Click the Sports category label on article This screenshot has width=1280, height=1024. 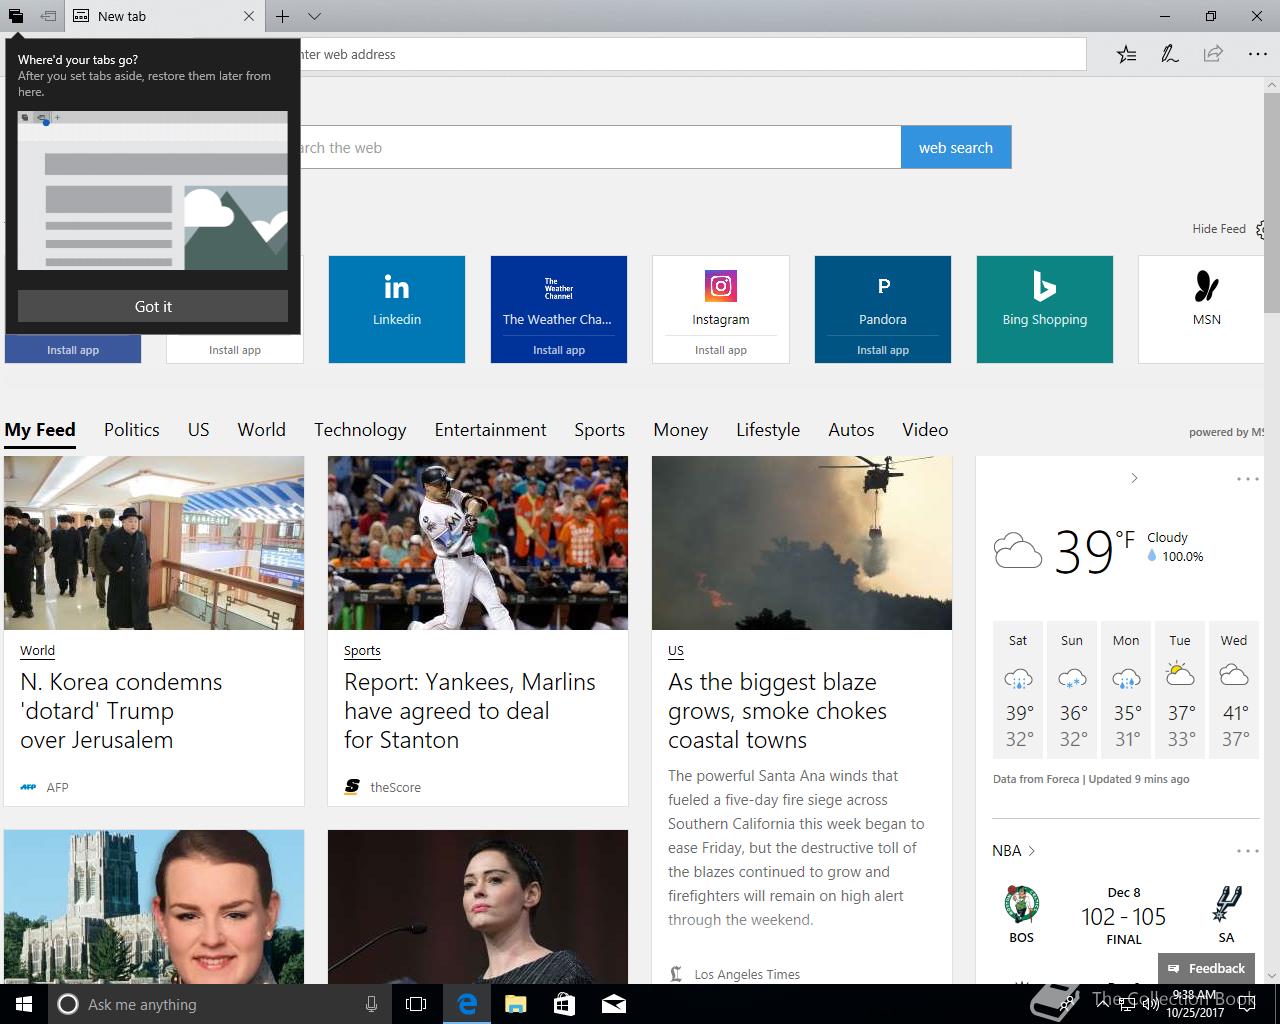tap(362, 650)
